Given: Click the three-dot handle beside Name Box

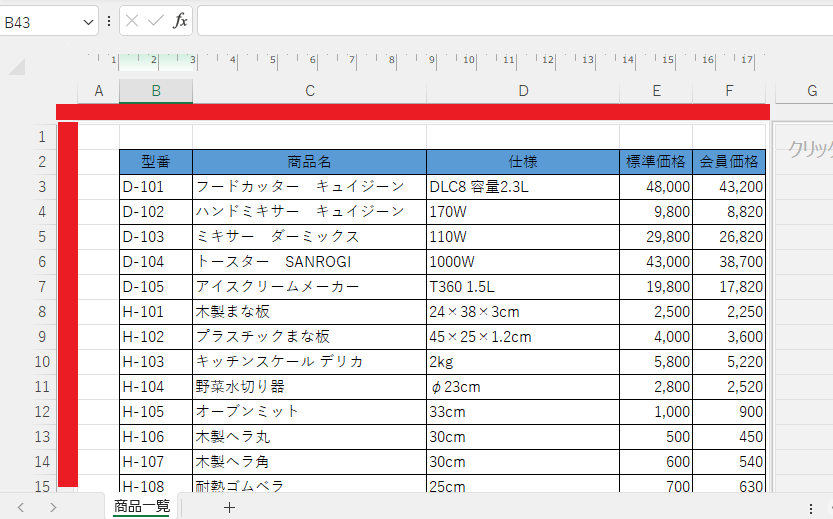Looking at the screenshot, I should (109, 21).
